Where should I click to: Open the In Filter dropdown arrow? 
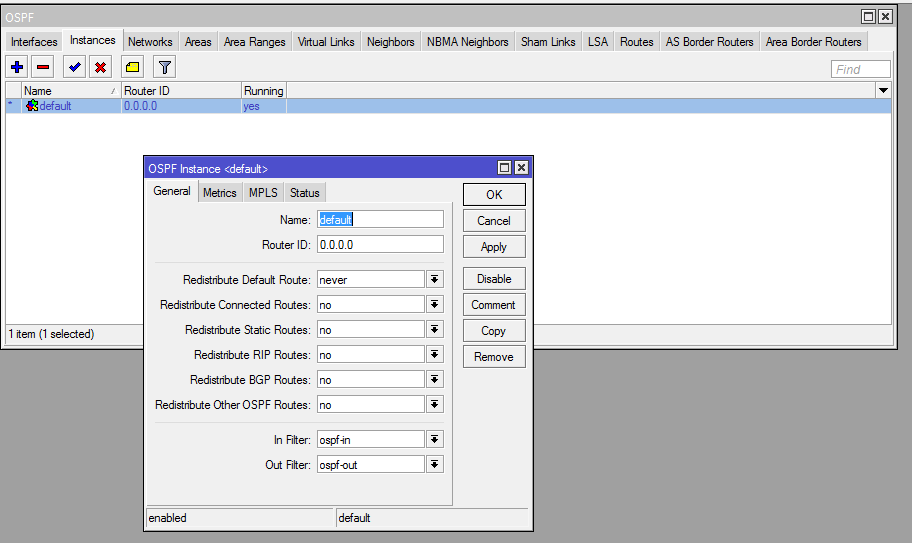coord(435,440)
